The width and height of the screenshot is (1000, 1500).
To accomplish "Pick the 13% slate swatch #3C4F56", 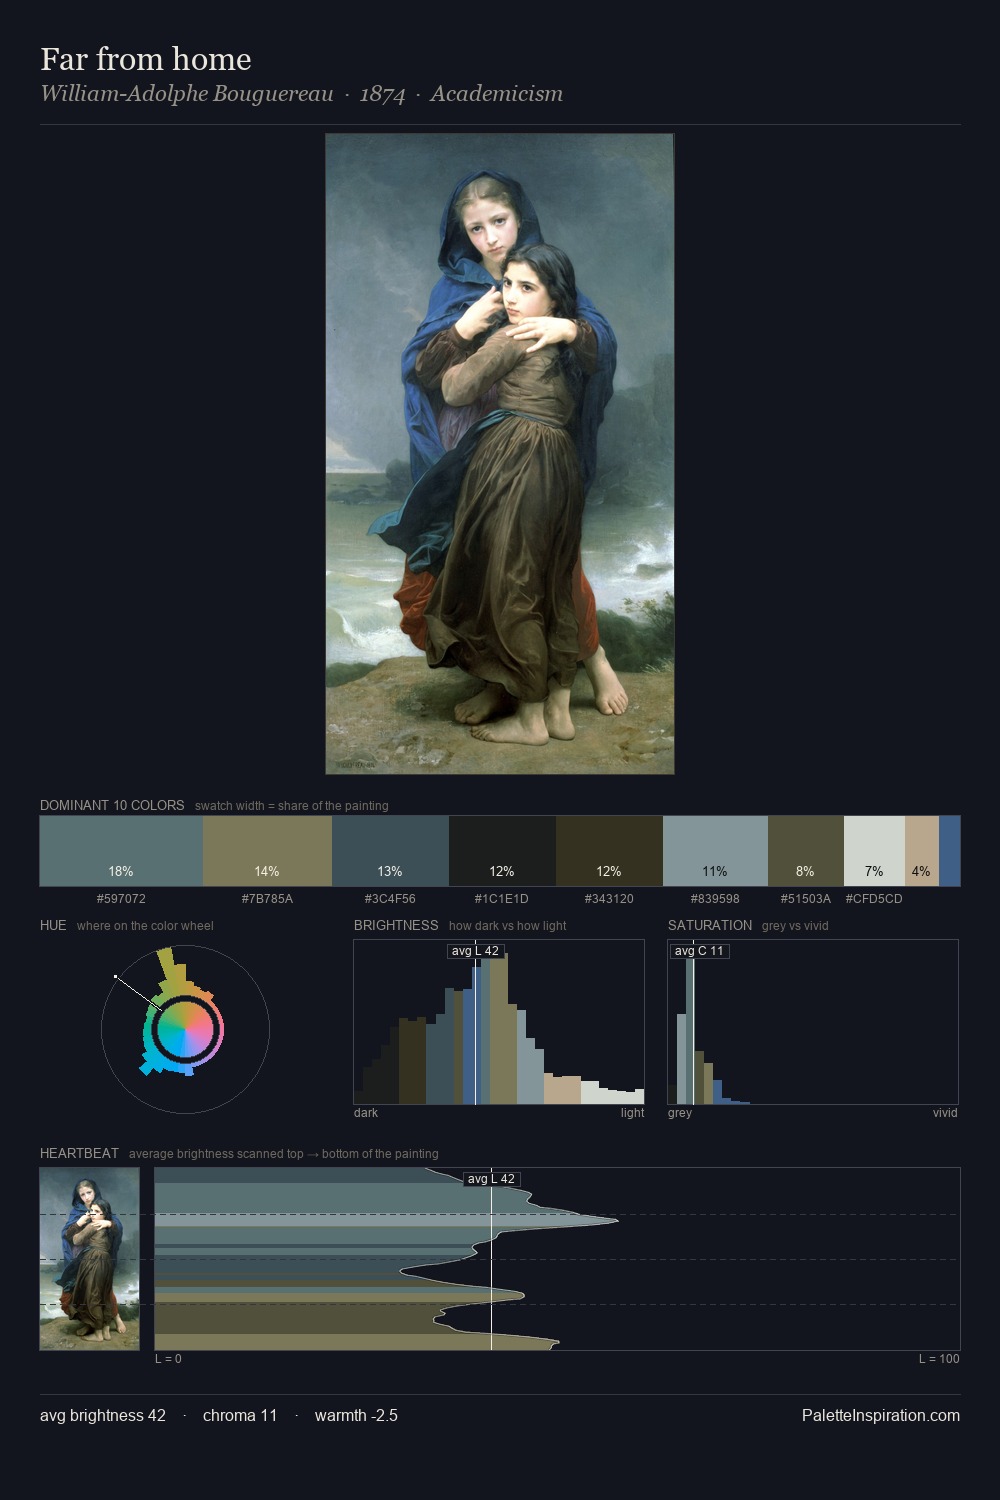I will 390,851.
